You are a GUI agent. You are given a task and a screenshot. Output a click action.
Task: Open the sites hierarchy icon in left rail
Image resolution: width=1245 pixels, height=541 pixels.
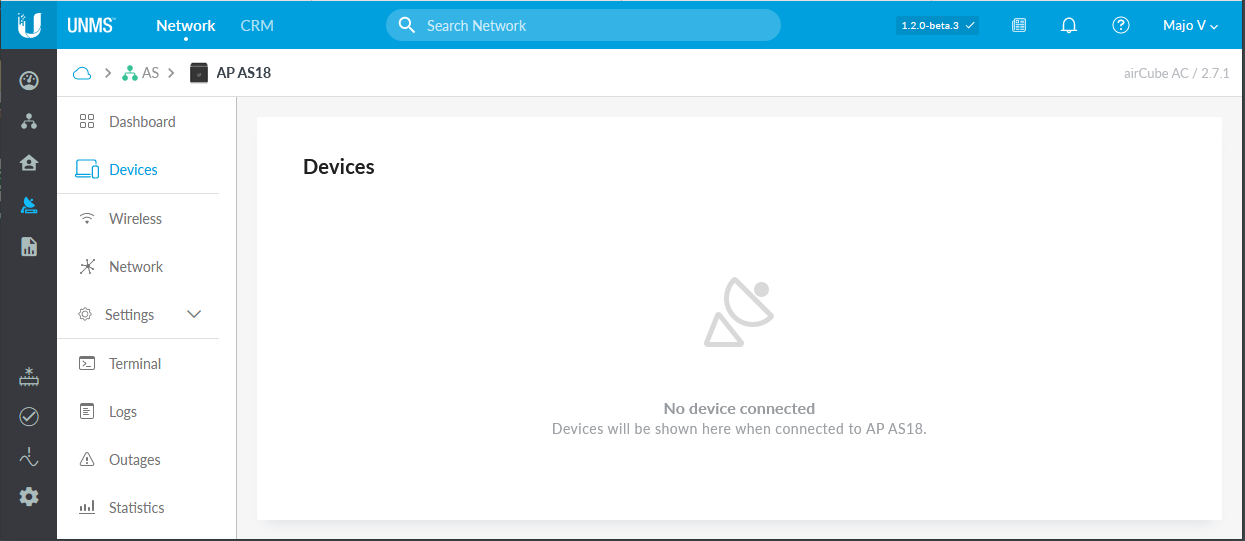click(x=29, y=121)
